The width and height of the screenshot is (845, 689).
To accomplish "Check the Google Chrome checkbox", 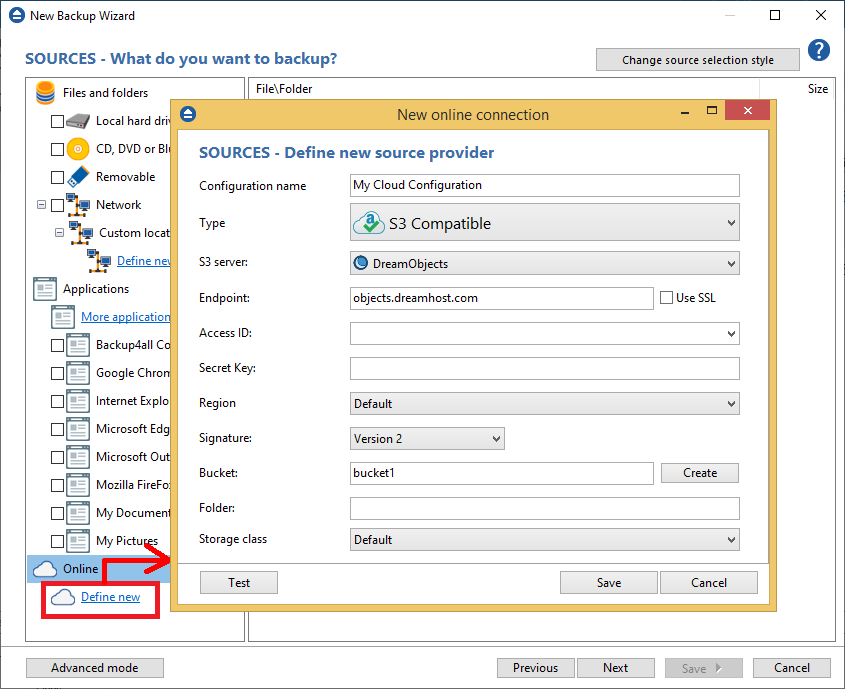I will pos(58,373).
